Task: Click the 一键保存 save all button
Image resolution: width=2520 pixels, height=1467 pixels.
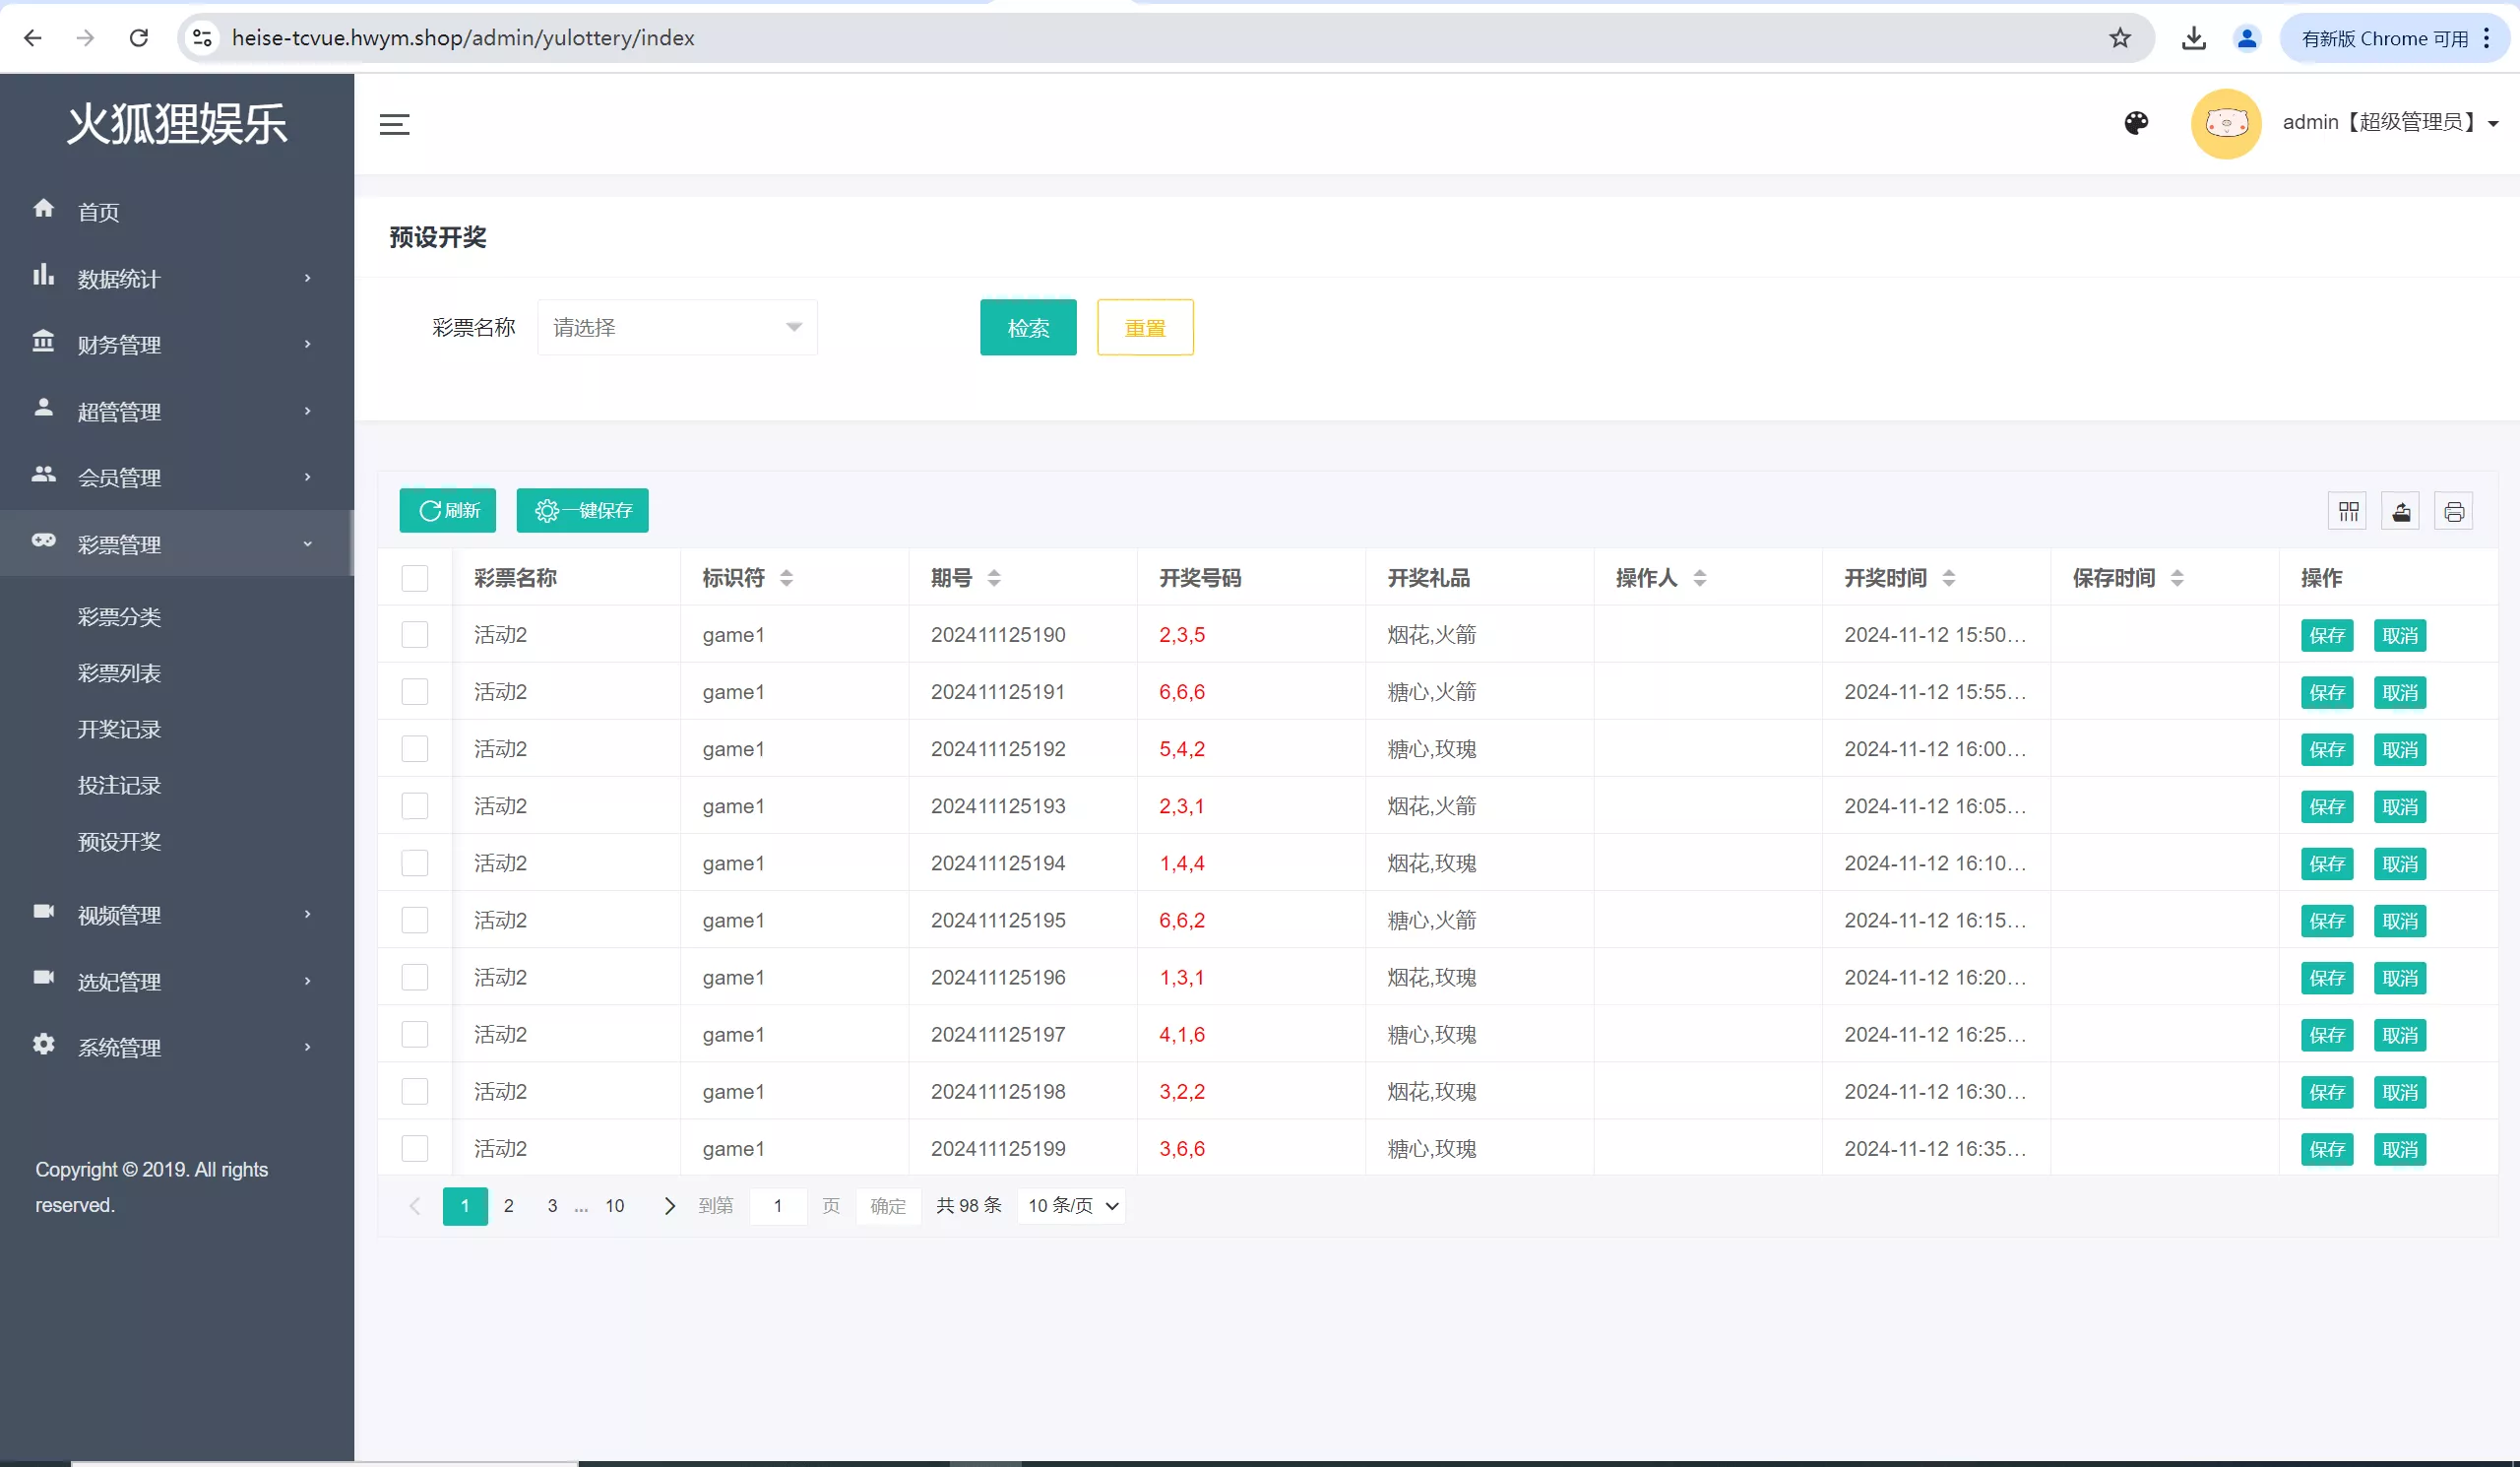Action: pos(583,510)
